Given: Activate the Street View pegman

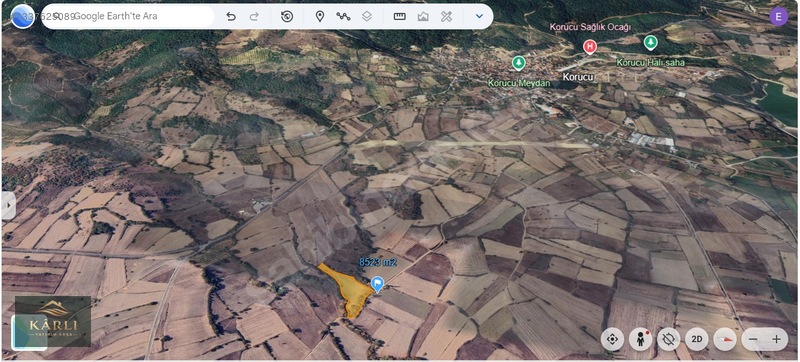Looking at the screenshot, I should [x=640, y=339].
